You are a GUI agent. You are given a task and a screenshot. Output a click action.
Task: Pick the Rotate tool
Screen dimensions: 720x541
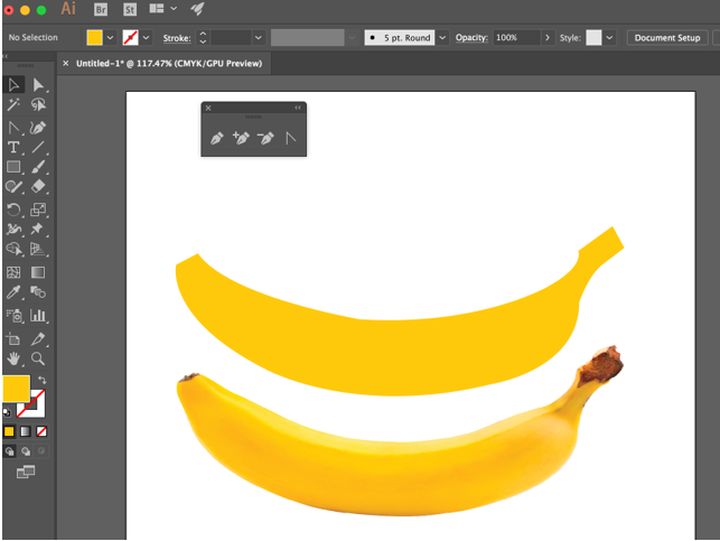(x=14, y=209)
